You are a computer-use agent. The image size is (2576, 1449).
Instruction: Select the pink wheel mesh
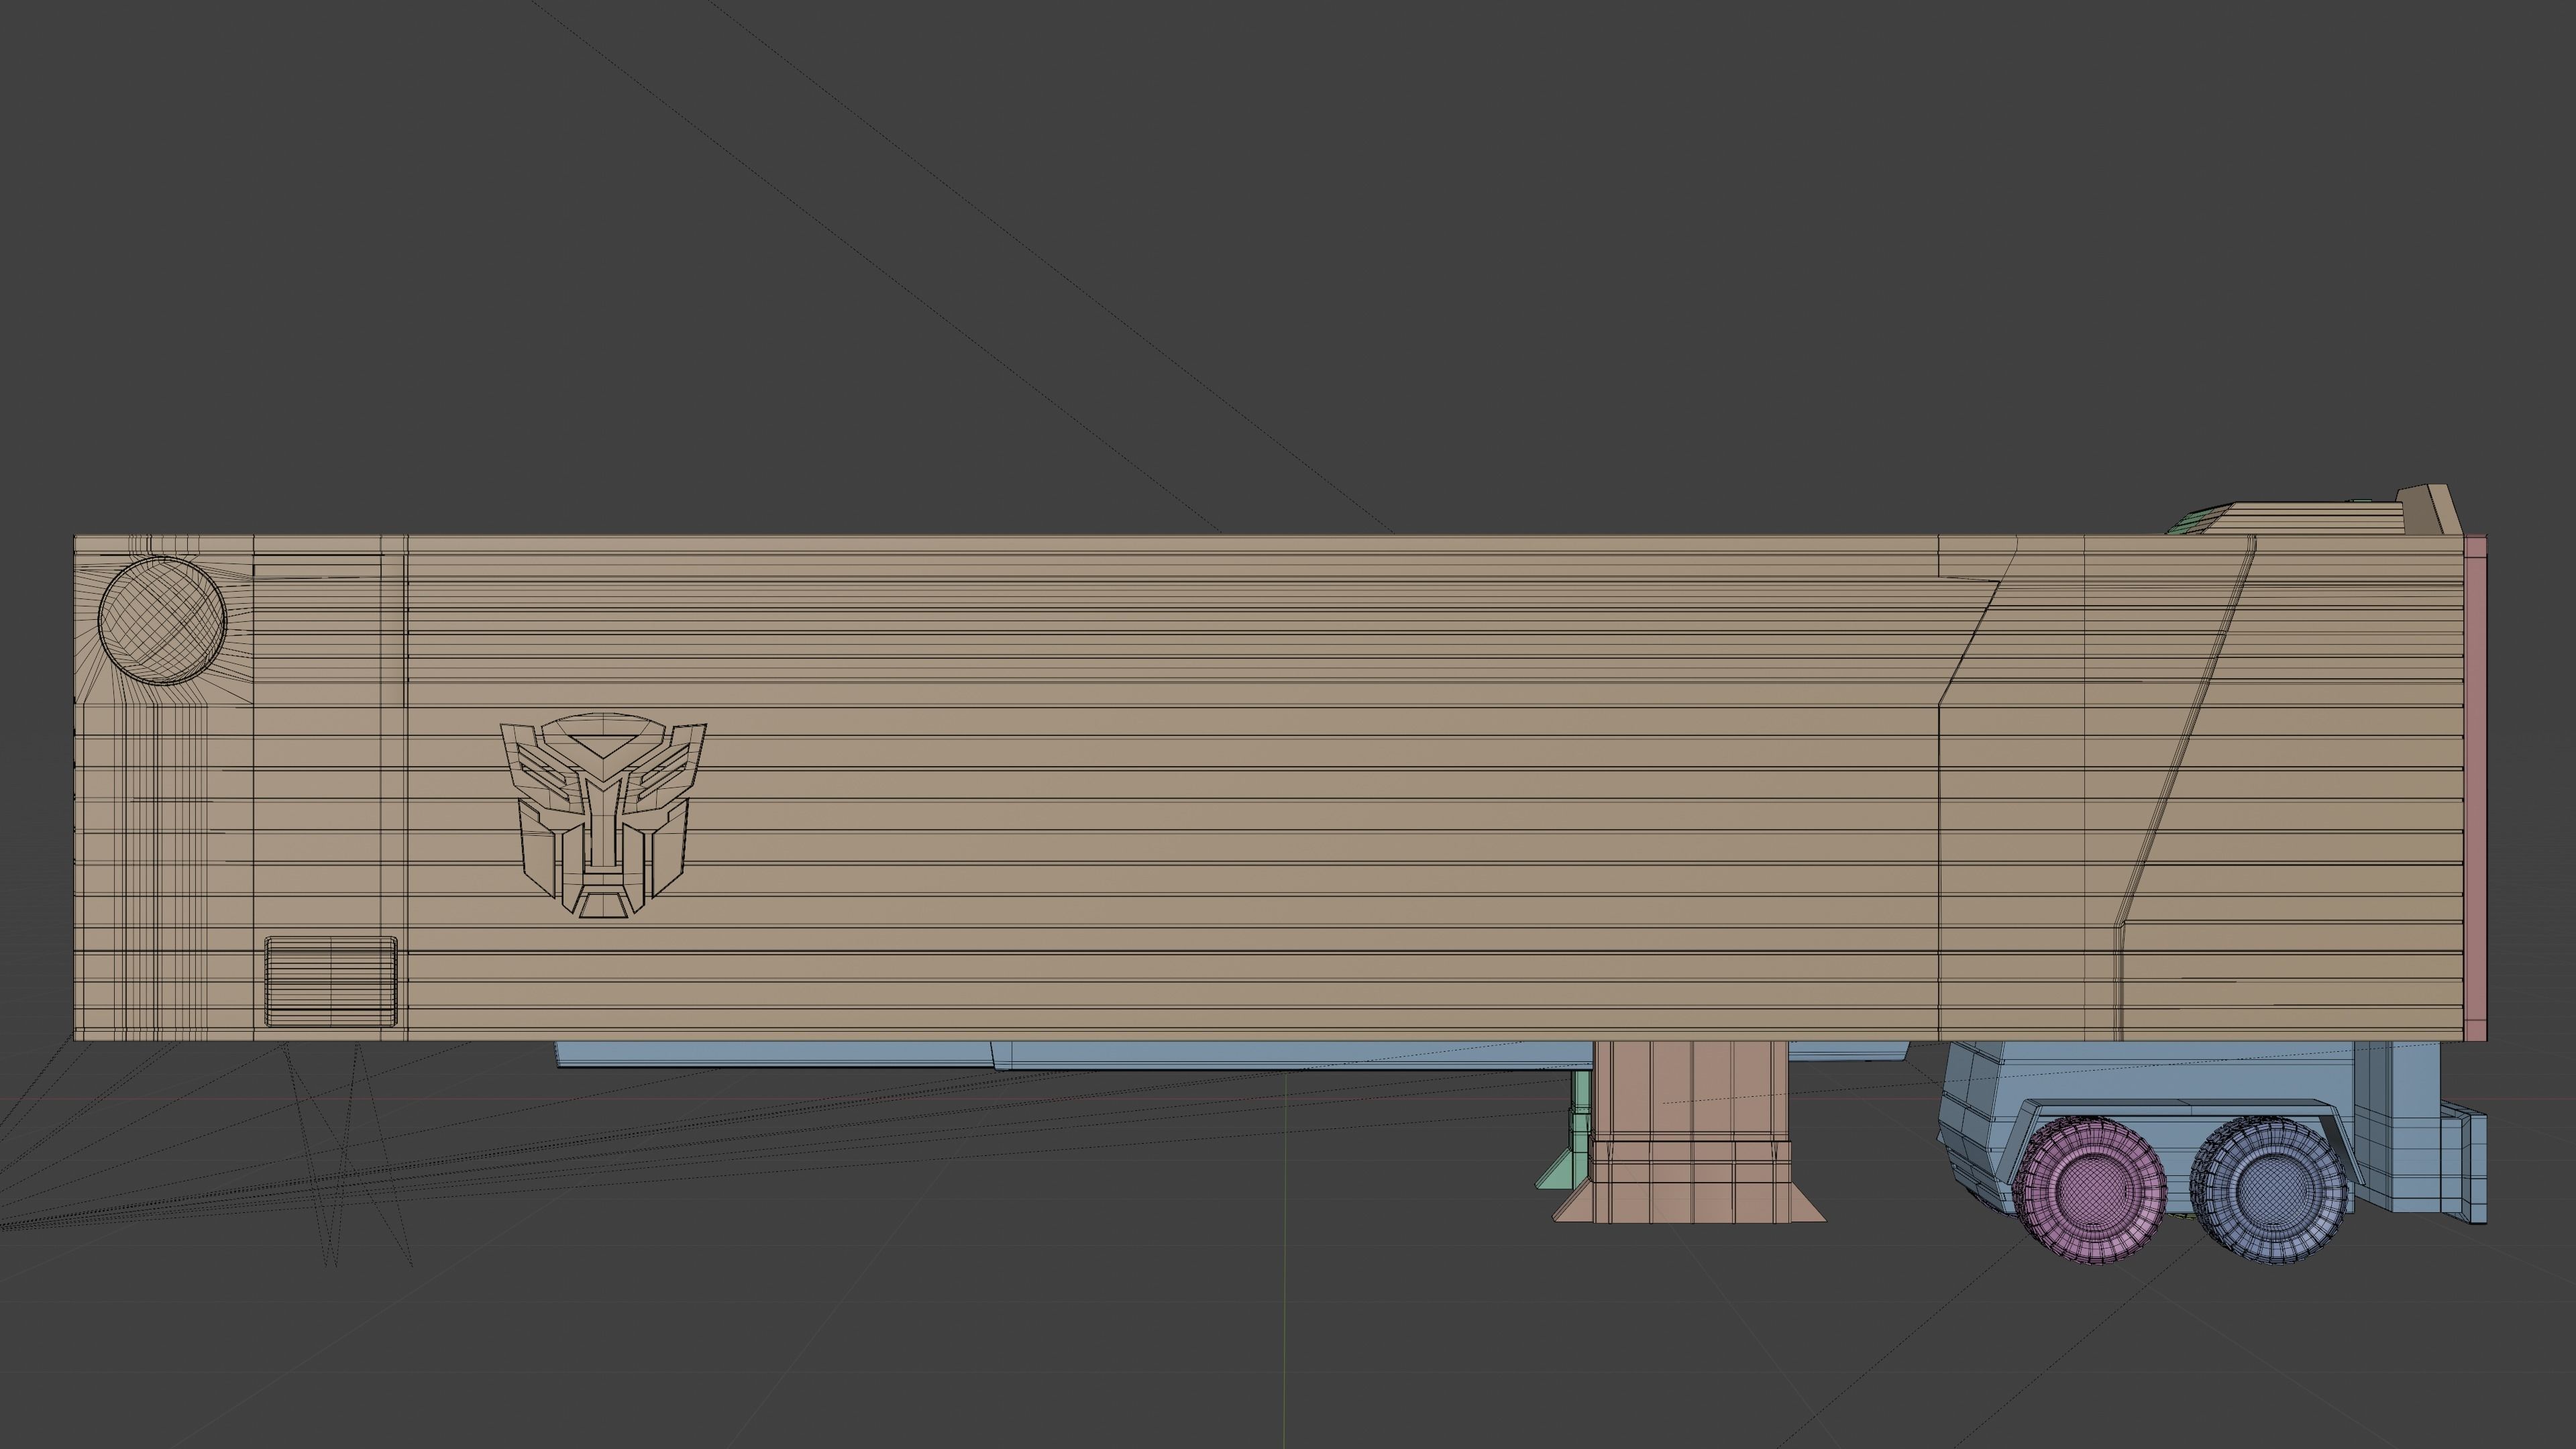pos(2090,1189)
